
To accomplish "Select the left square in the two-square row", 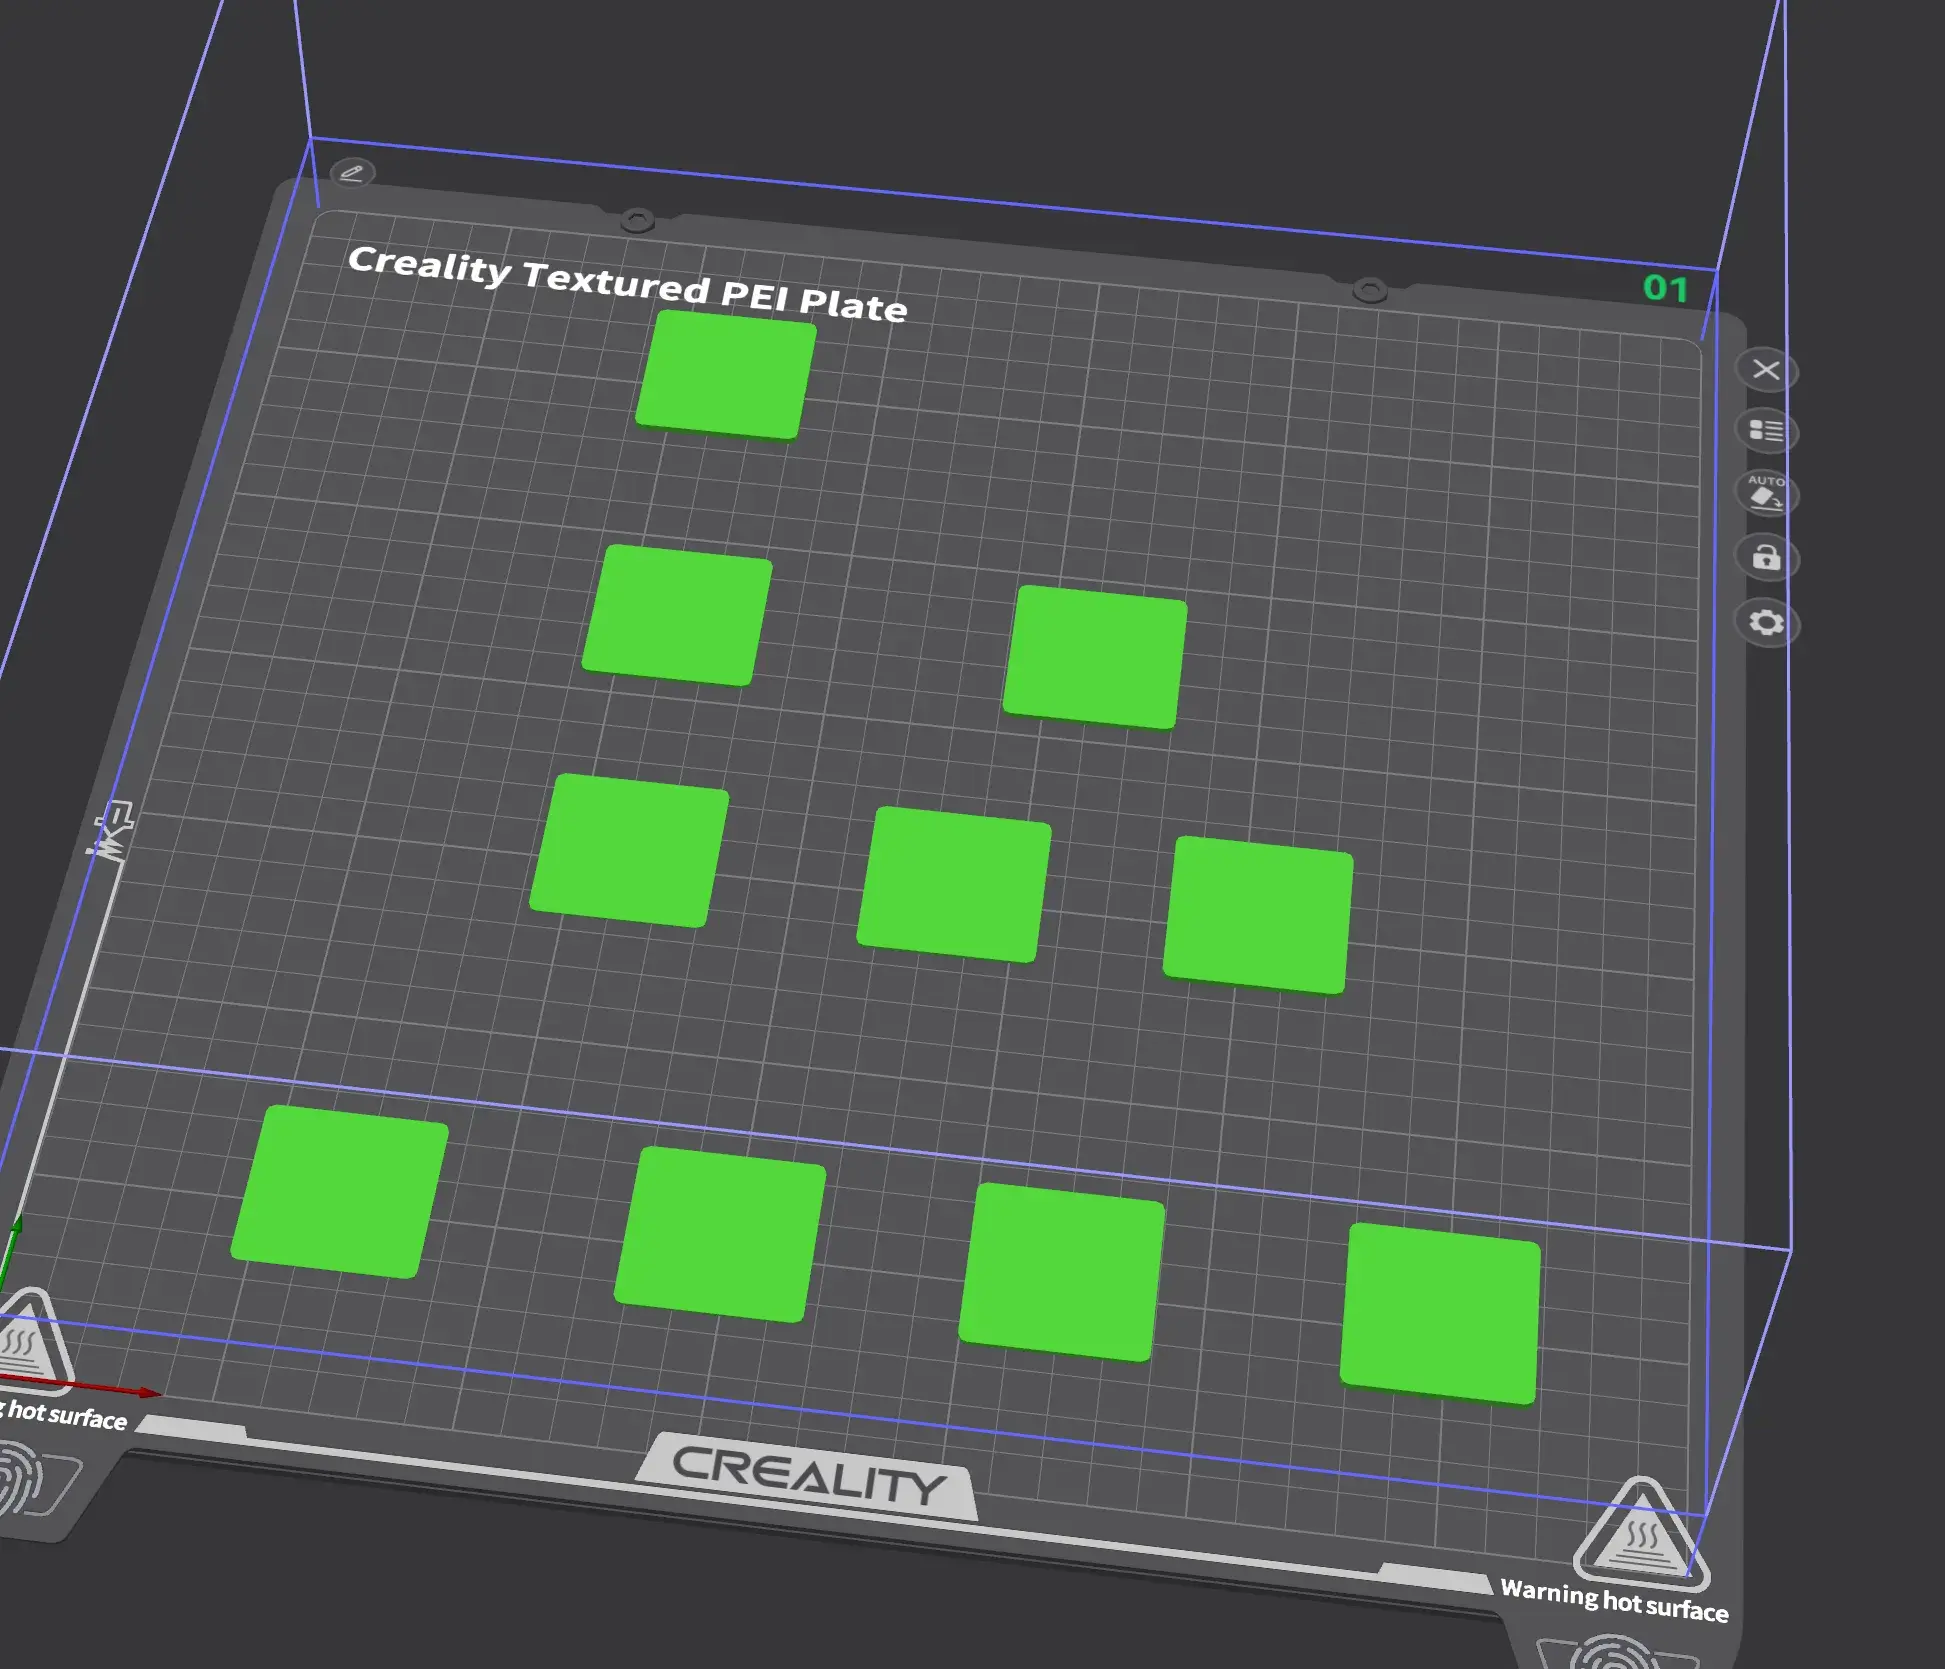I will 677,615.
